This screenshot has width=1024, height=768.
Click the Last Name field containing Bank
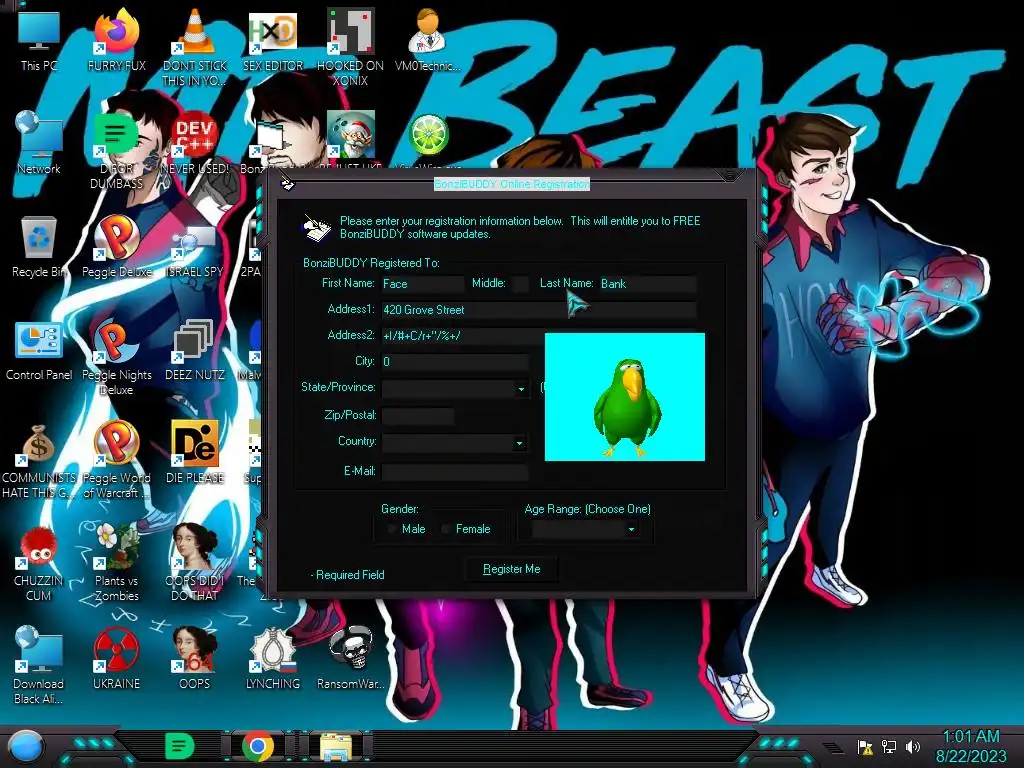pyautogui.click(x=648, y=284)
